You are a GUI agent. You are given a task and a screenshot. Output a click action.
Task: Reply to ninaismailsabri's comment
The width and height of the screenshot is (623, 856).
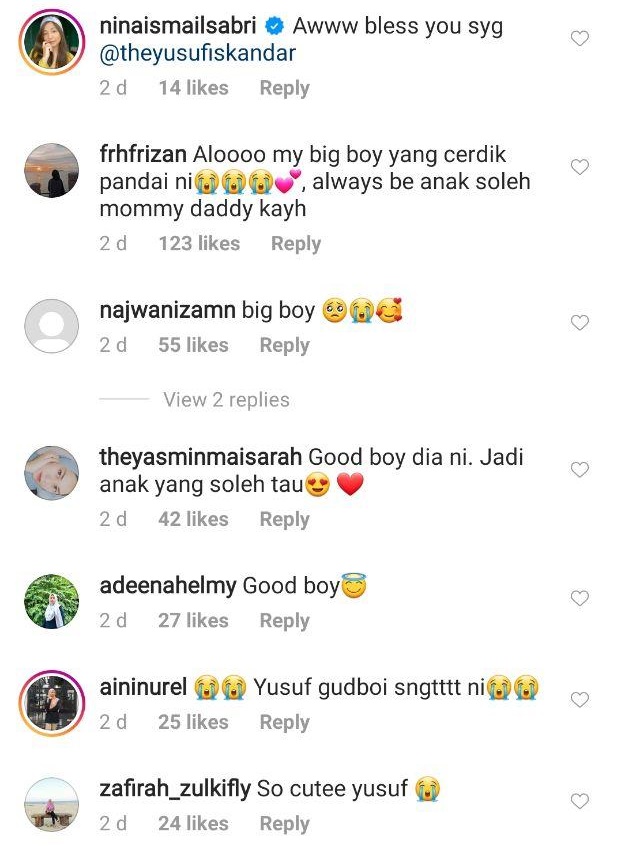click(284, 88)
